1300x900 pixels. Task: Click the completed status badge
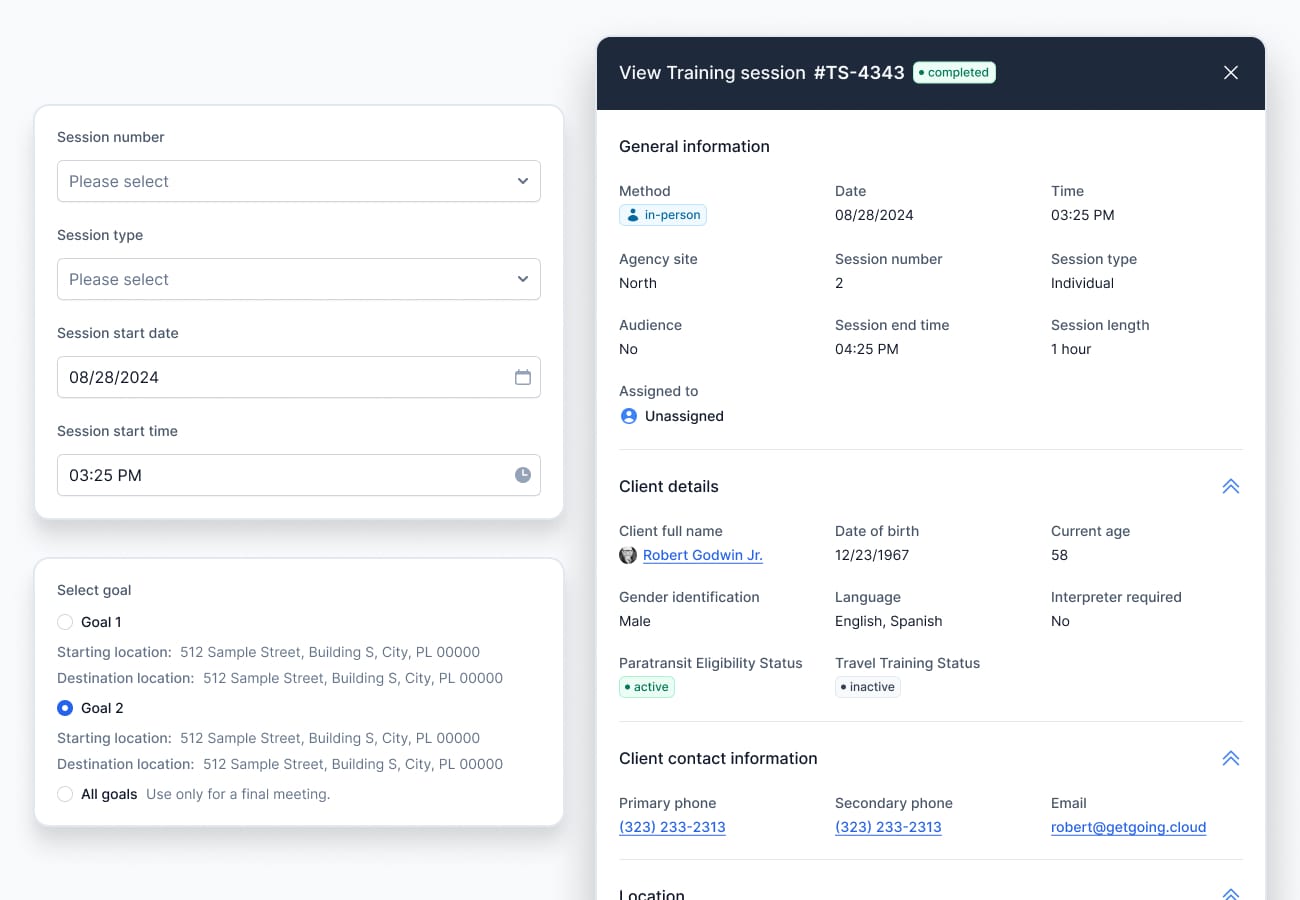point(954,72)
